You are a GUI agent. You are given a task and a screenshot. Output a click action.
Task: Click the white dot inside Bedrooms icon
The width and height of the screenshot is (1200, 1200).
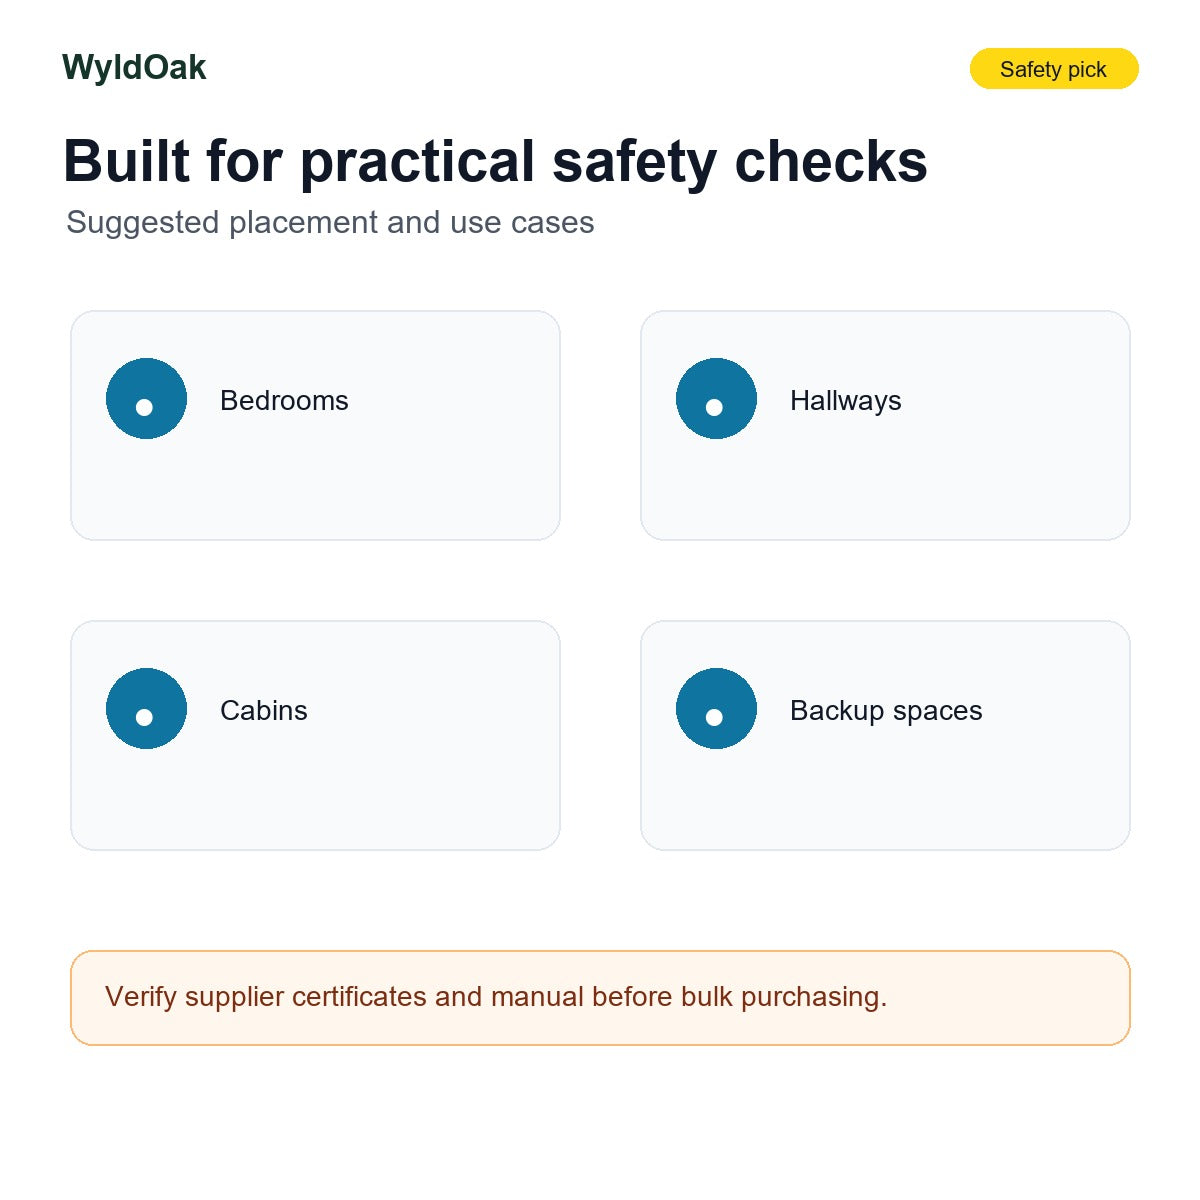pyautogui.click(x=144, y=407)
